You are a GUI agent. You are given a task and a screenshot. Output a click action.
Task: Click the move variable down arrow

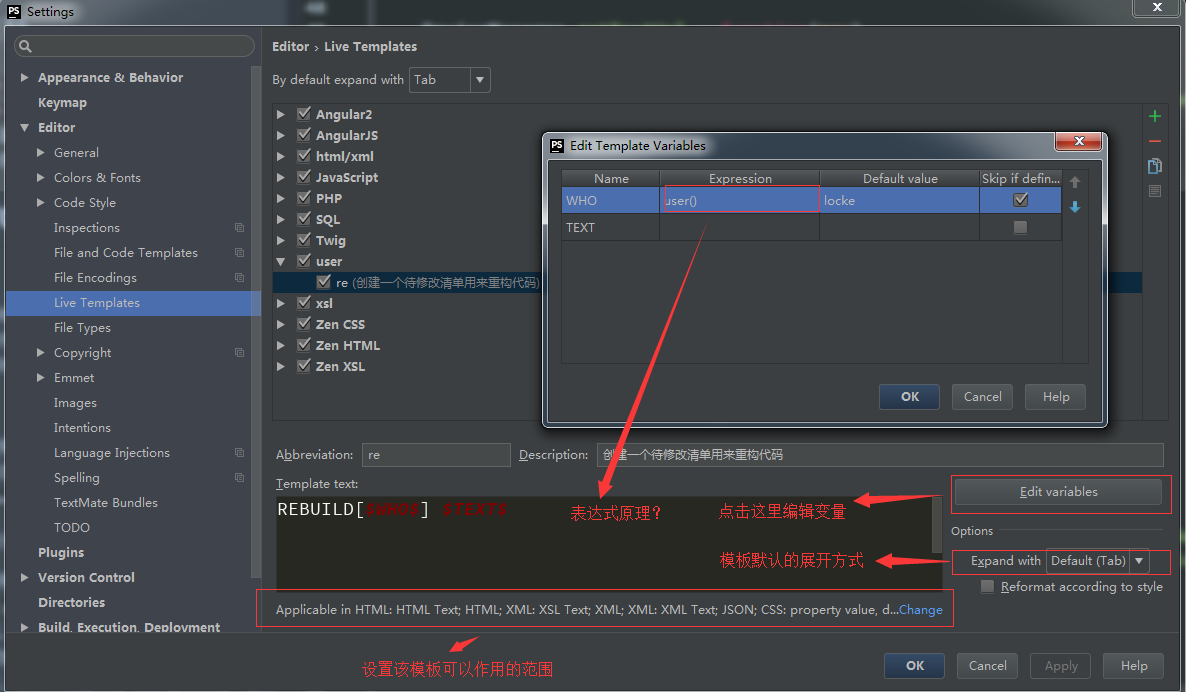point(1075,207)
